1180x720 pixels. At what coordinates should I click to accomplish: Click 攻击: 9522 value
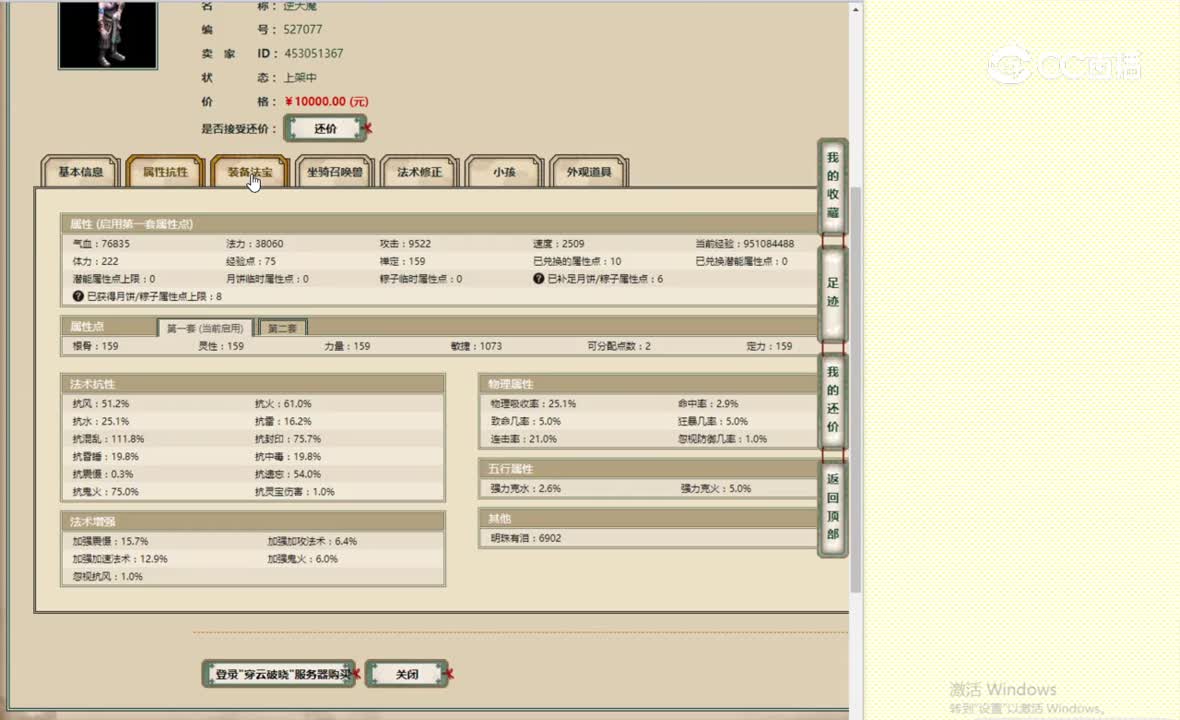pyautogui.click(x=405, y=244)
